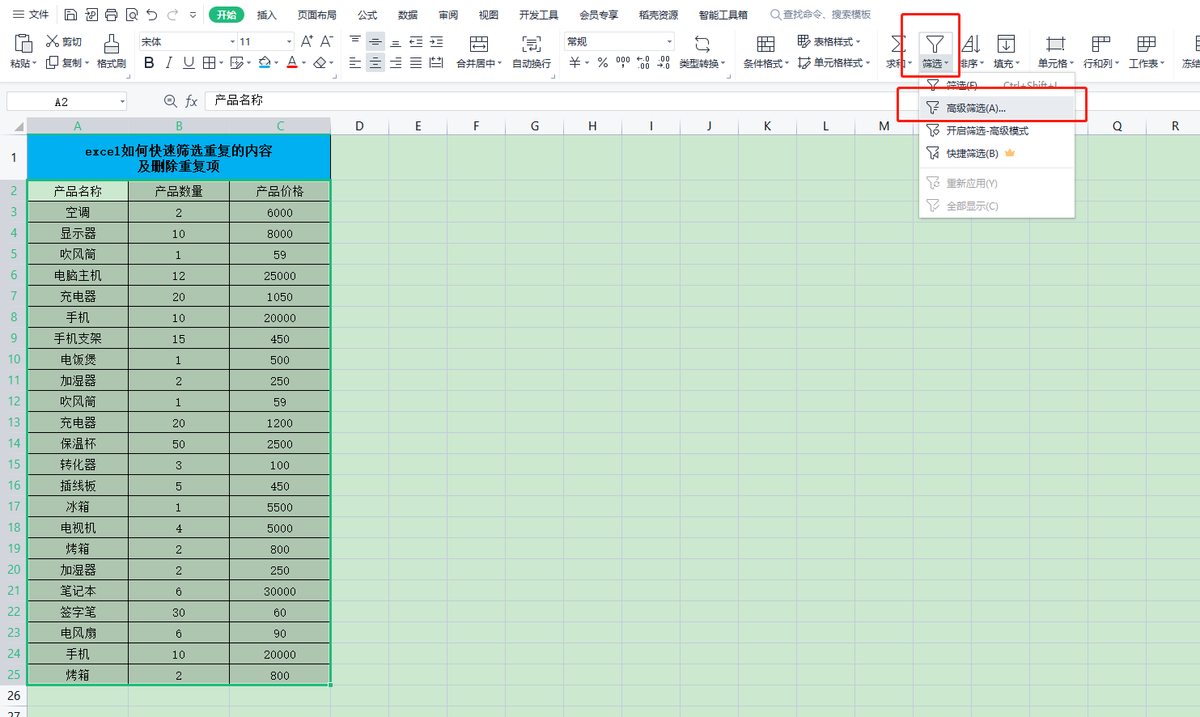Click the increase indent icon
Image resolution: width=1200 pixels, height=717 pixels.
click(438, 41)
